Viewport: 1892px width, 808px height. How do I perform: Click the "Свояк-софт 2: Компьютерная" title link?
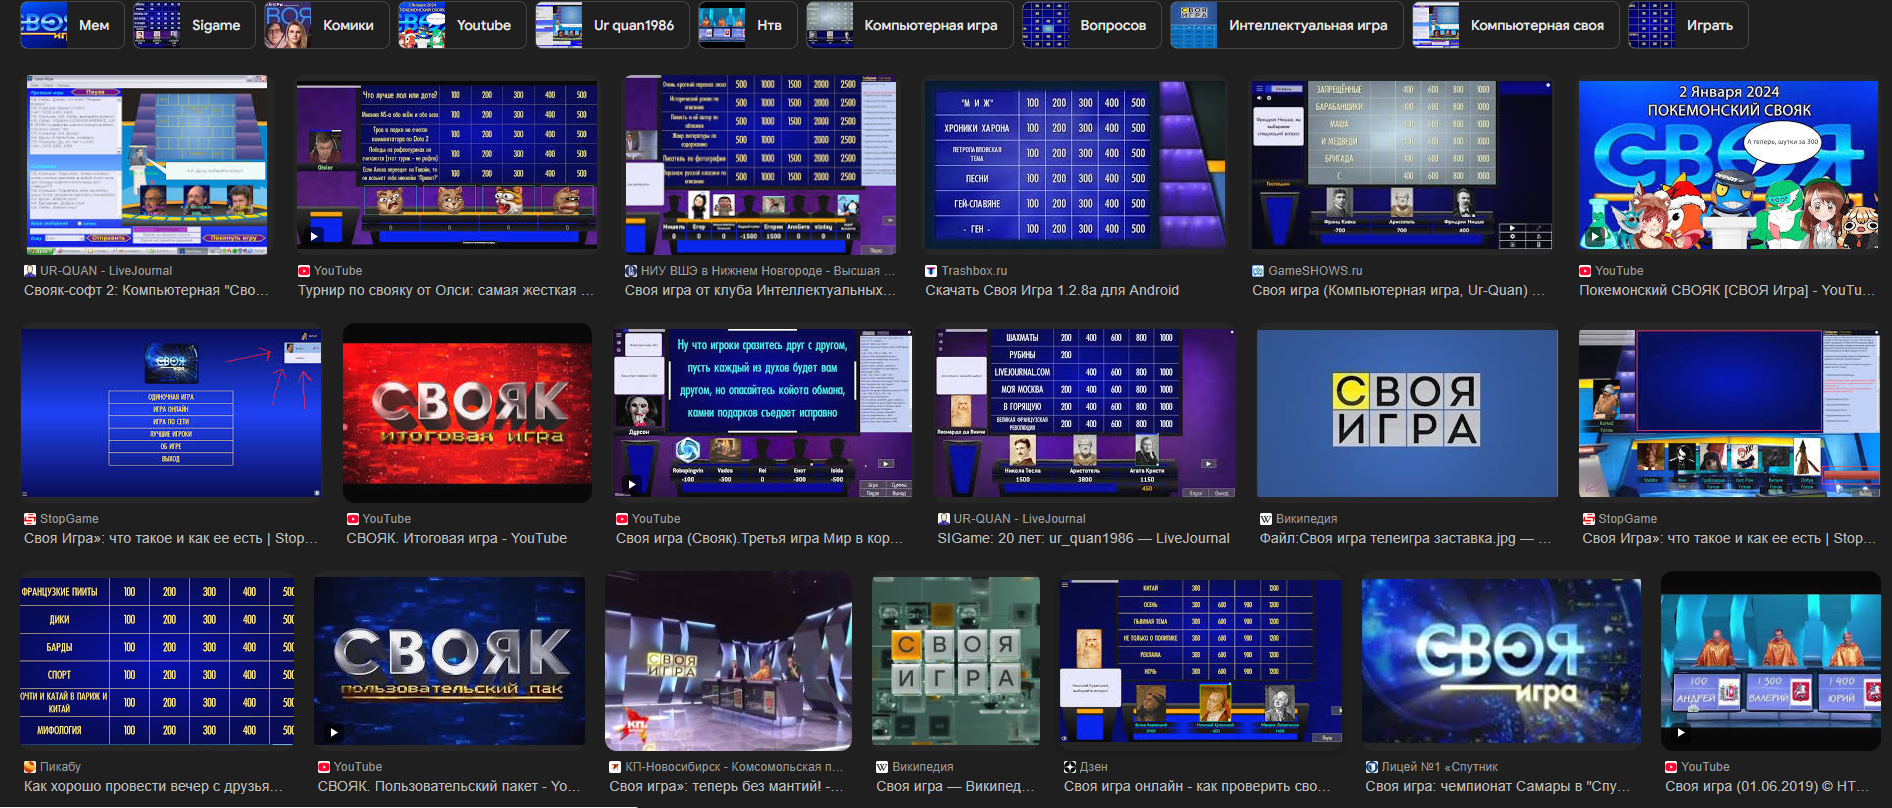(147, 290)
